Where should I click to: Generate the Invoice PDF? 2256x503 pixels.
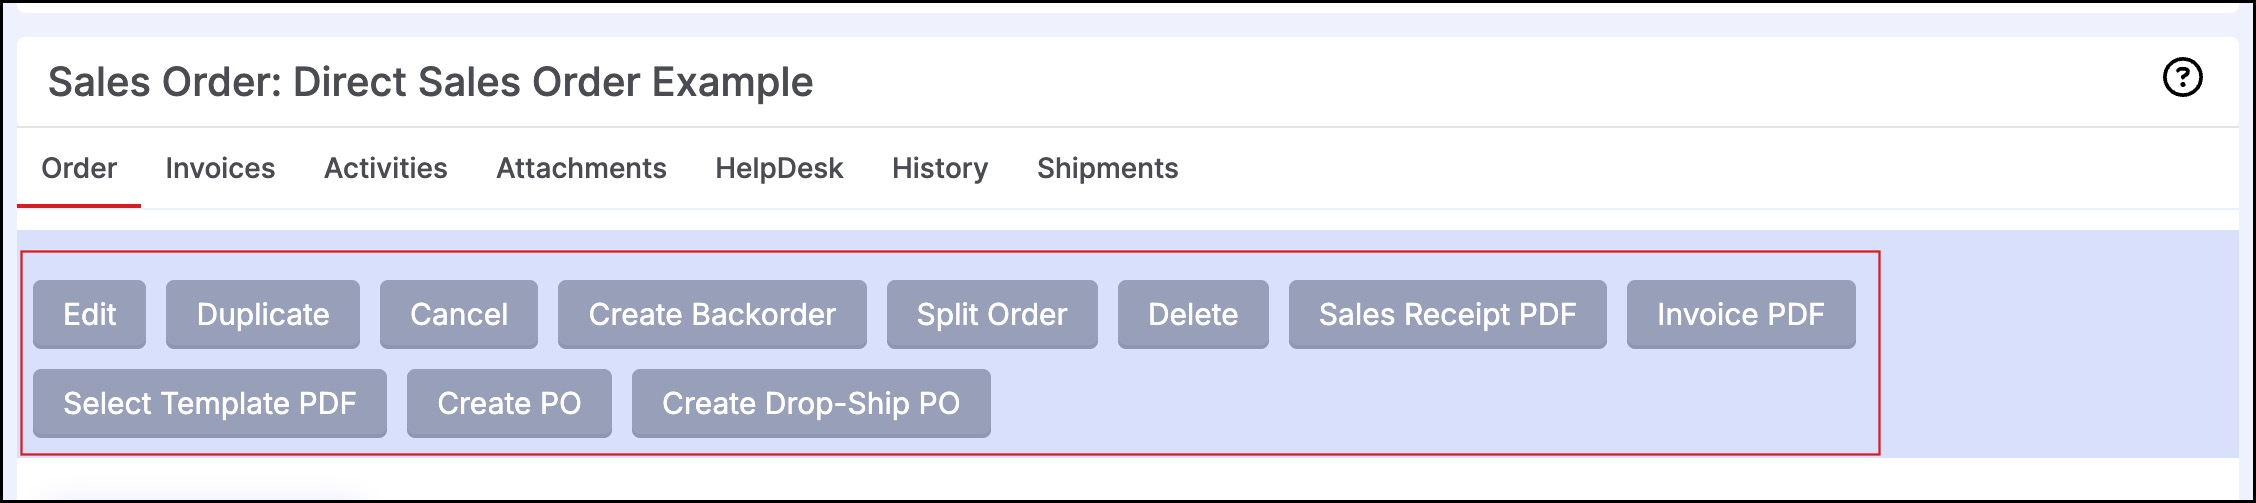point(1741,314)
